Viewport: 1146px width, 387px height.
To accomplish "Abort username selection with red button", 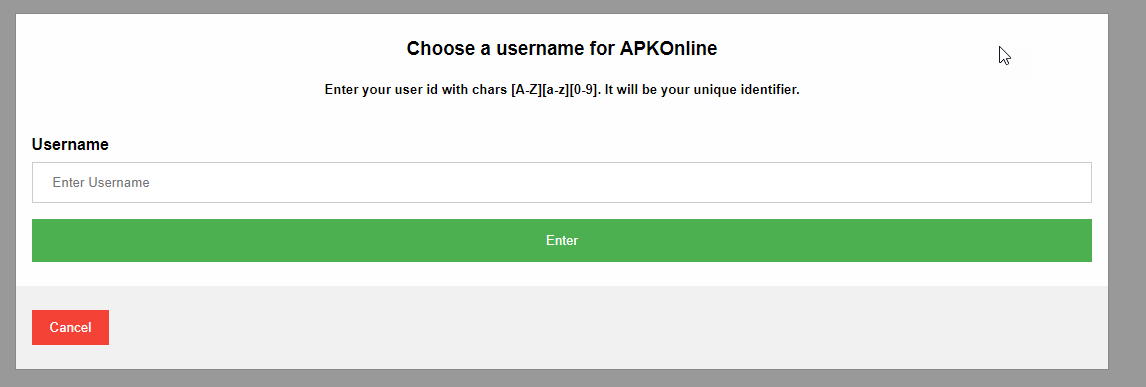I will point(70,327).
